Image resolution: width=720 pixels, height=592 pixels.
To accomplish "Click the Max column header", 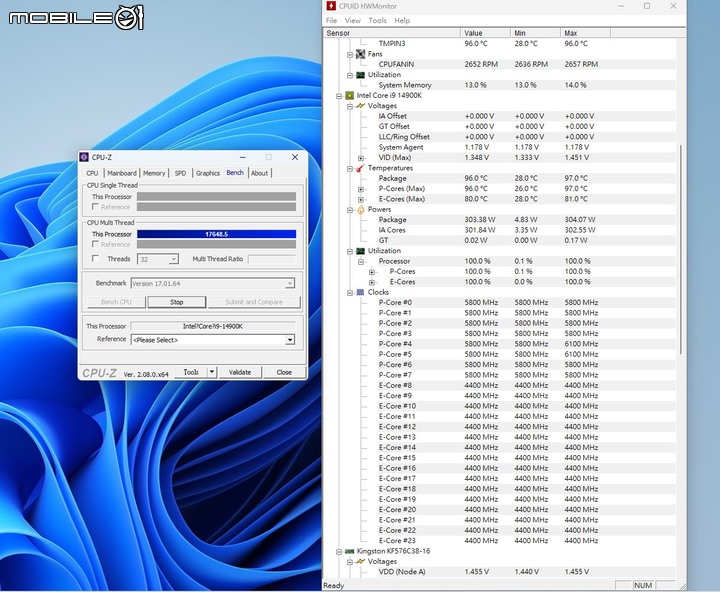I will 585,33.
